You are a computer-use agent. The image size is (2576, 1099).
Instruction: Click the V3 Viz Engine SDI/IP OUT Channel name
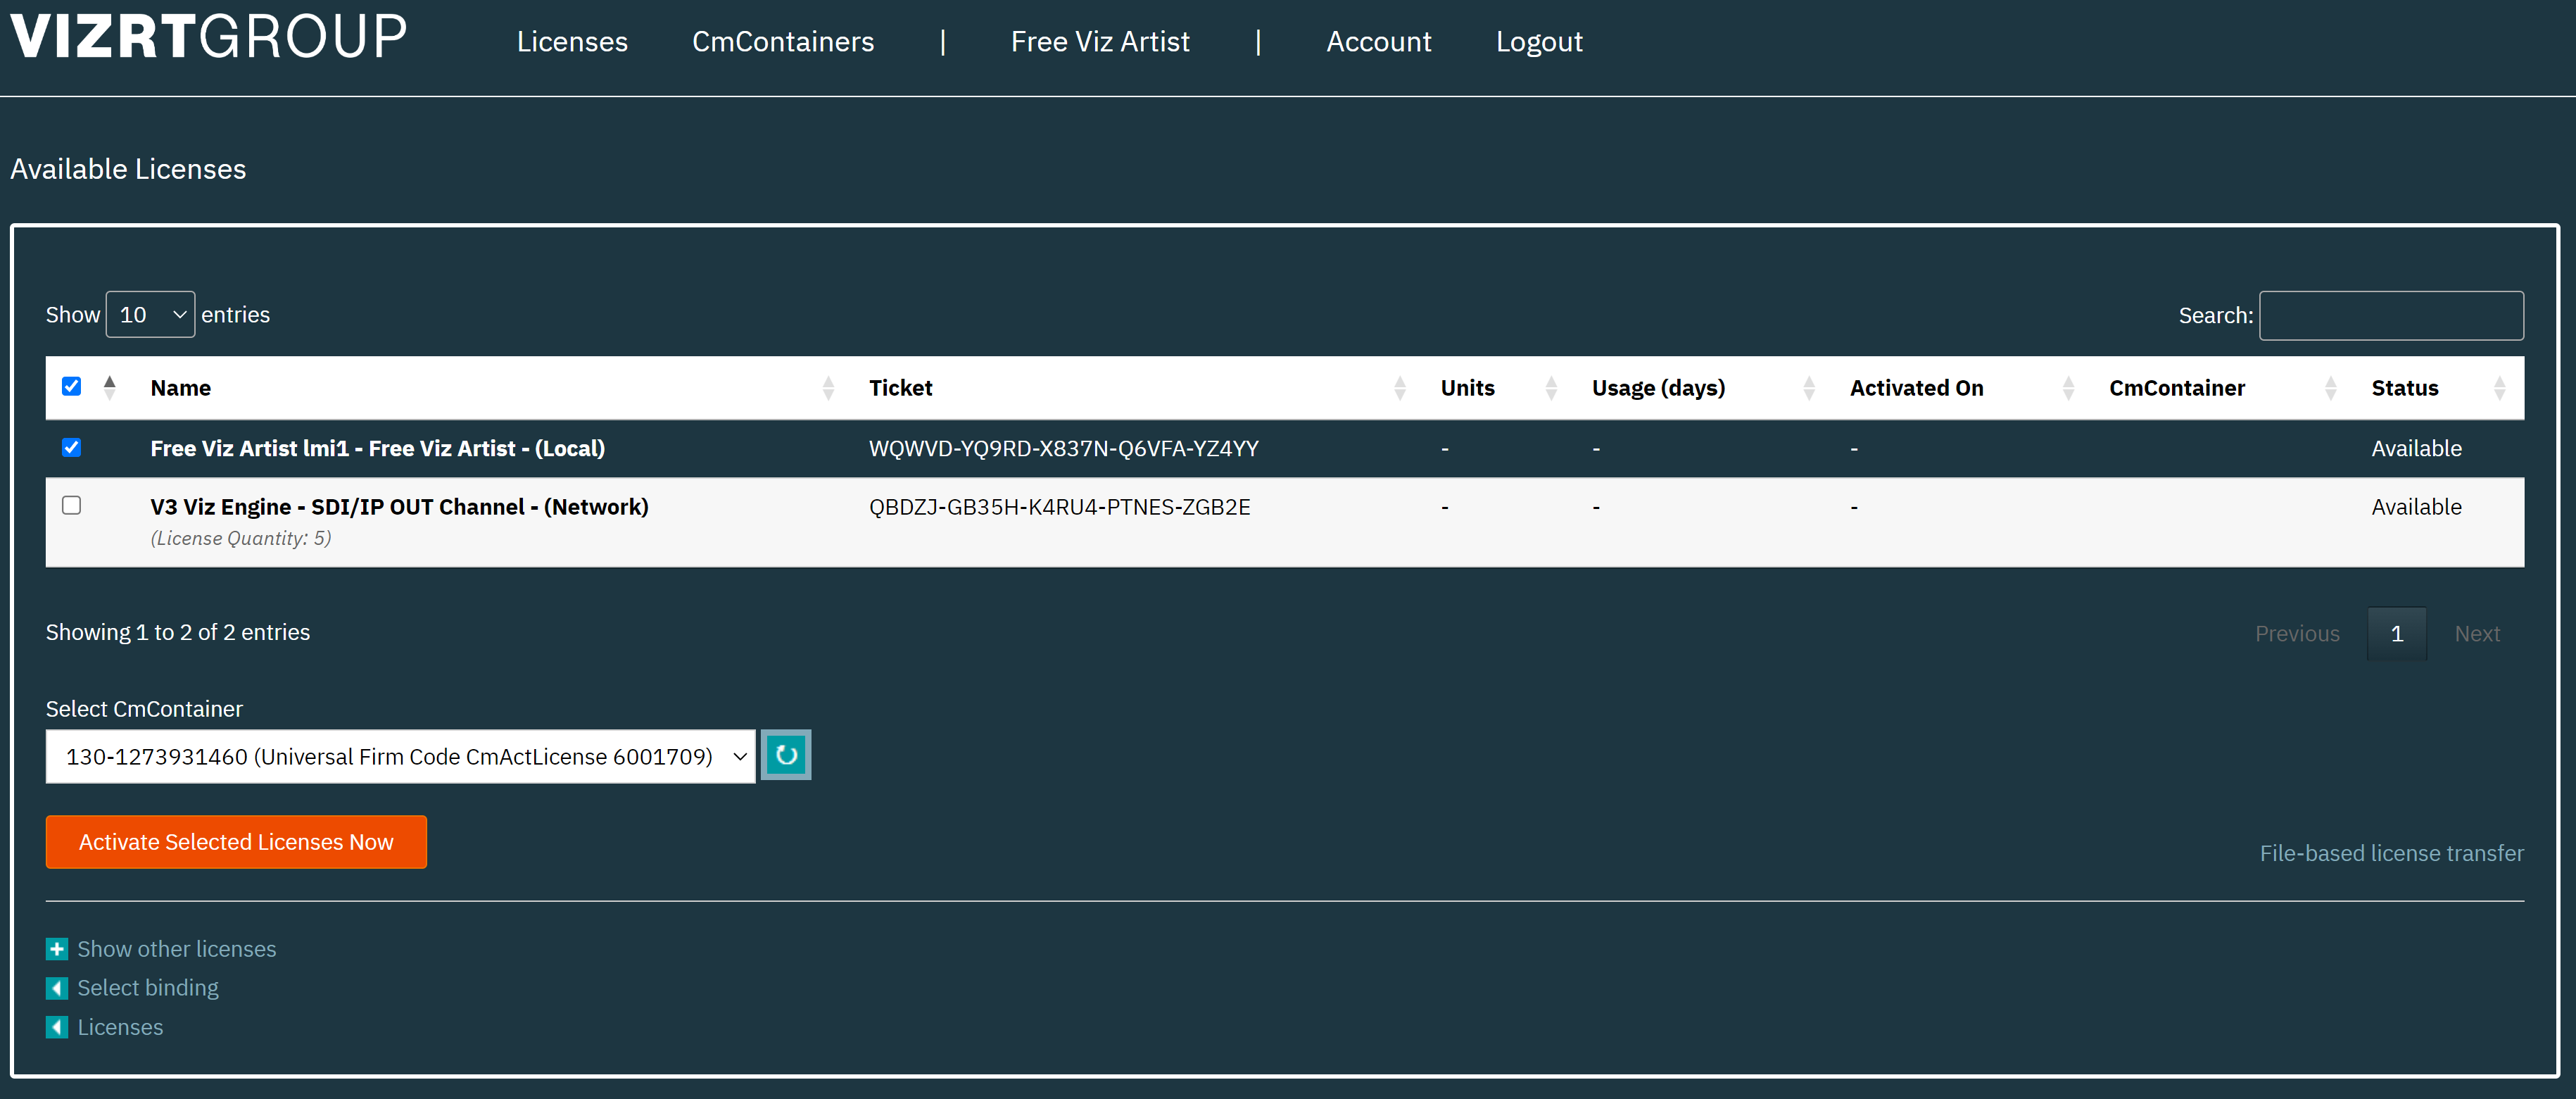click(399, 507)
